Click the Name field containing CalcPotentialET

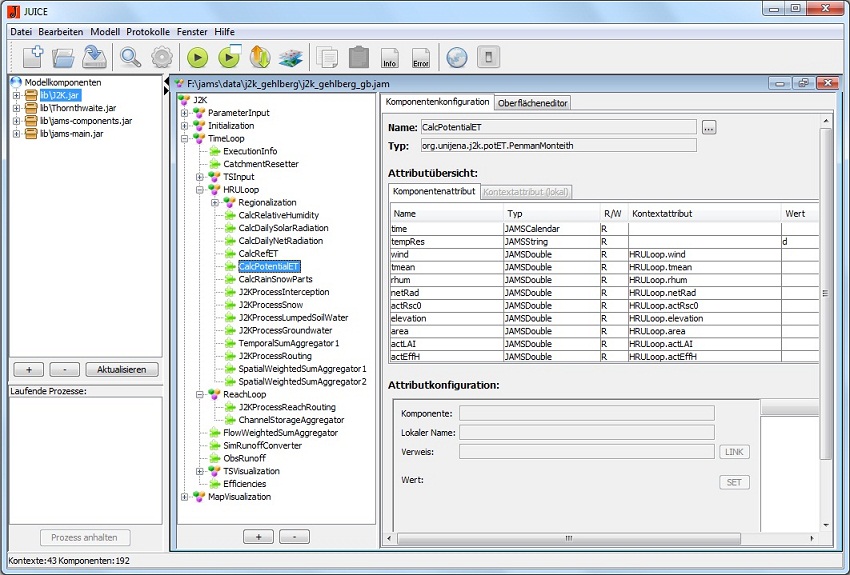pyautogui.click(x=557, y=127)
